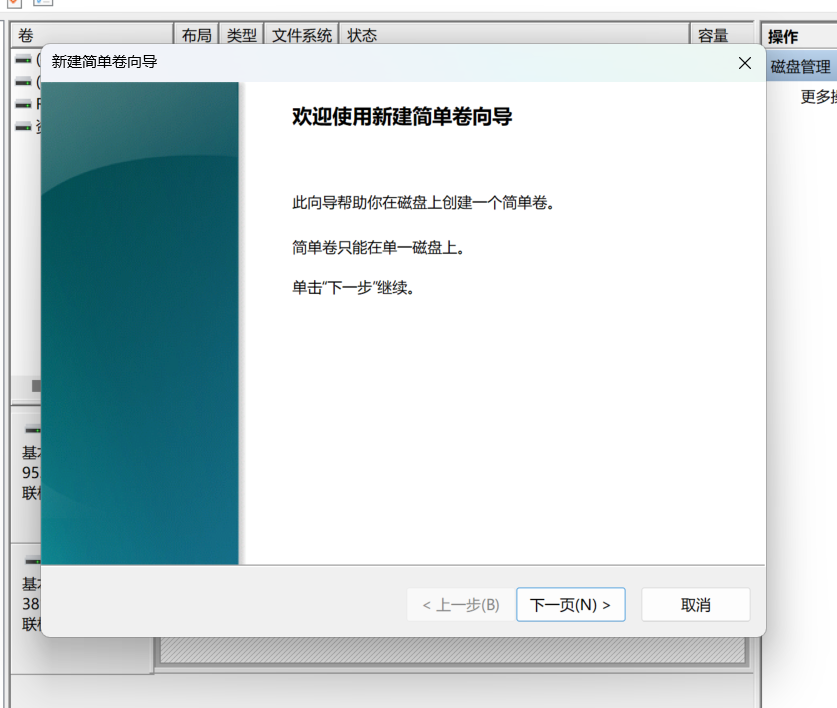Click the disk icon above the 95 size label
Screen dimensions: 837x708
33,429
